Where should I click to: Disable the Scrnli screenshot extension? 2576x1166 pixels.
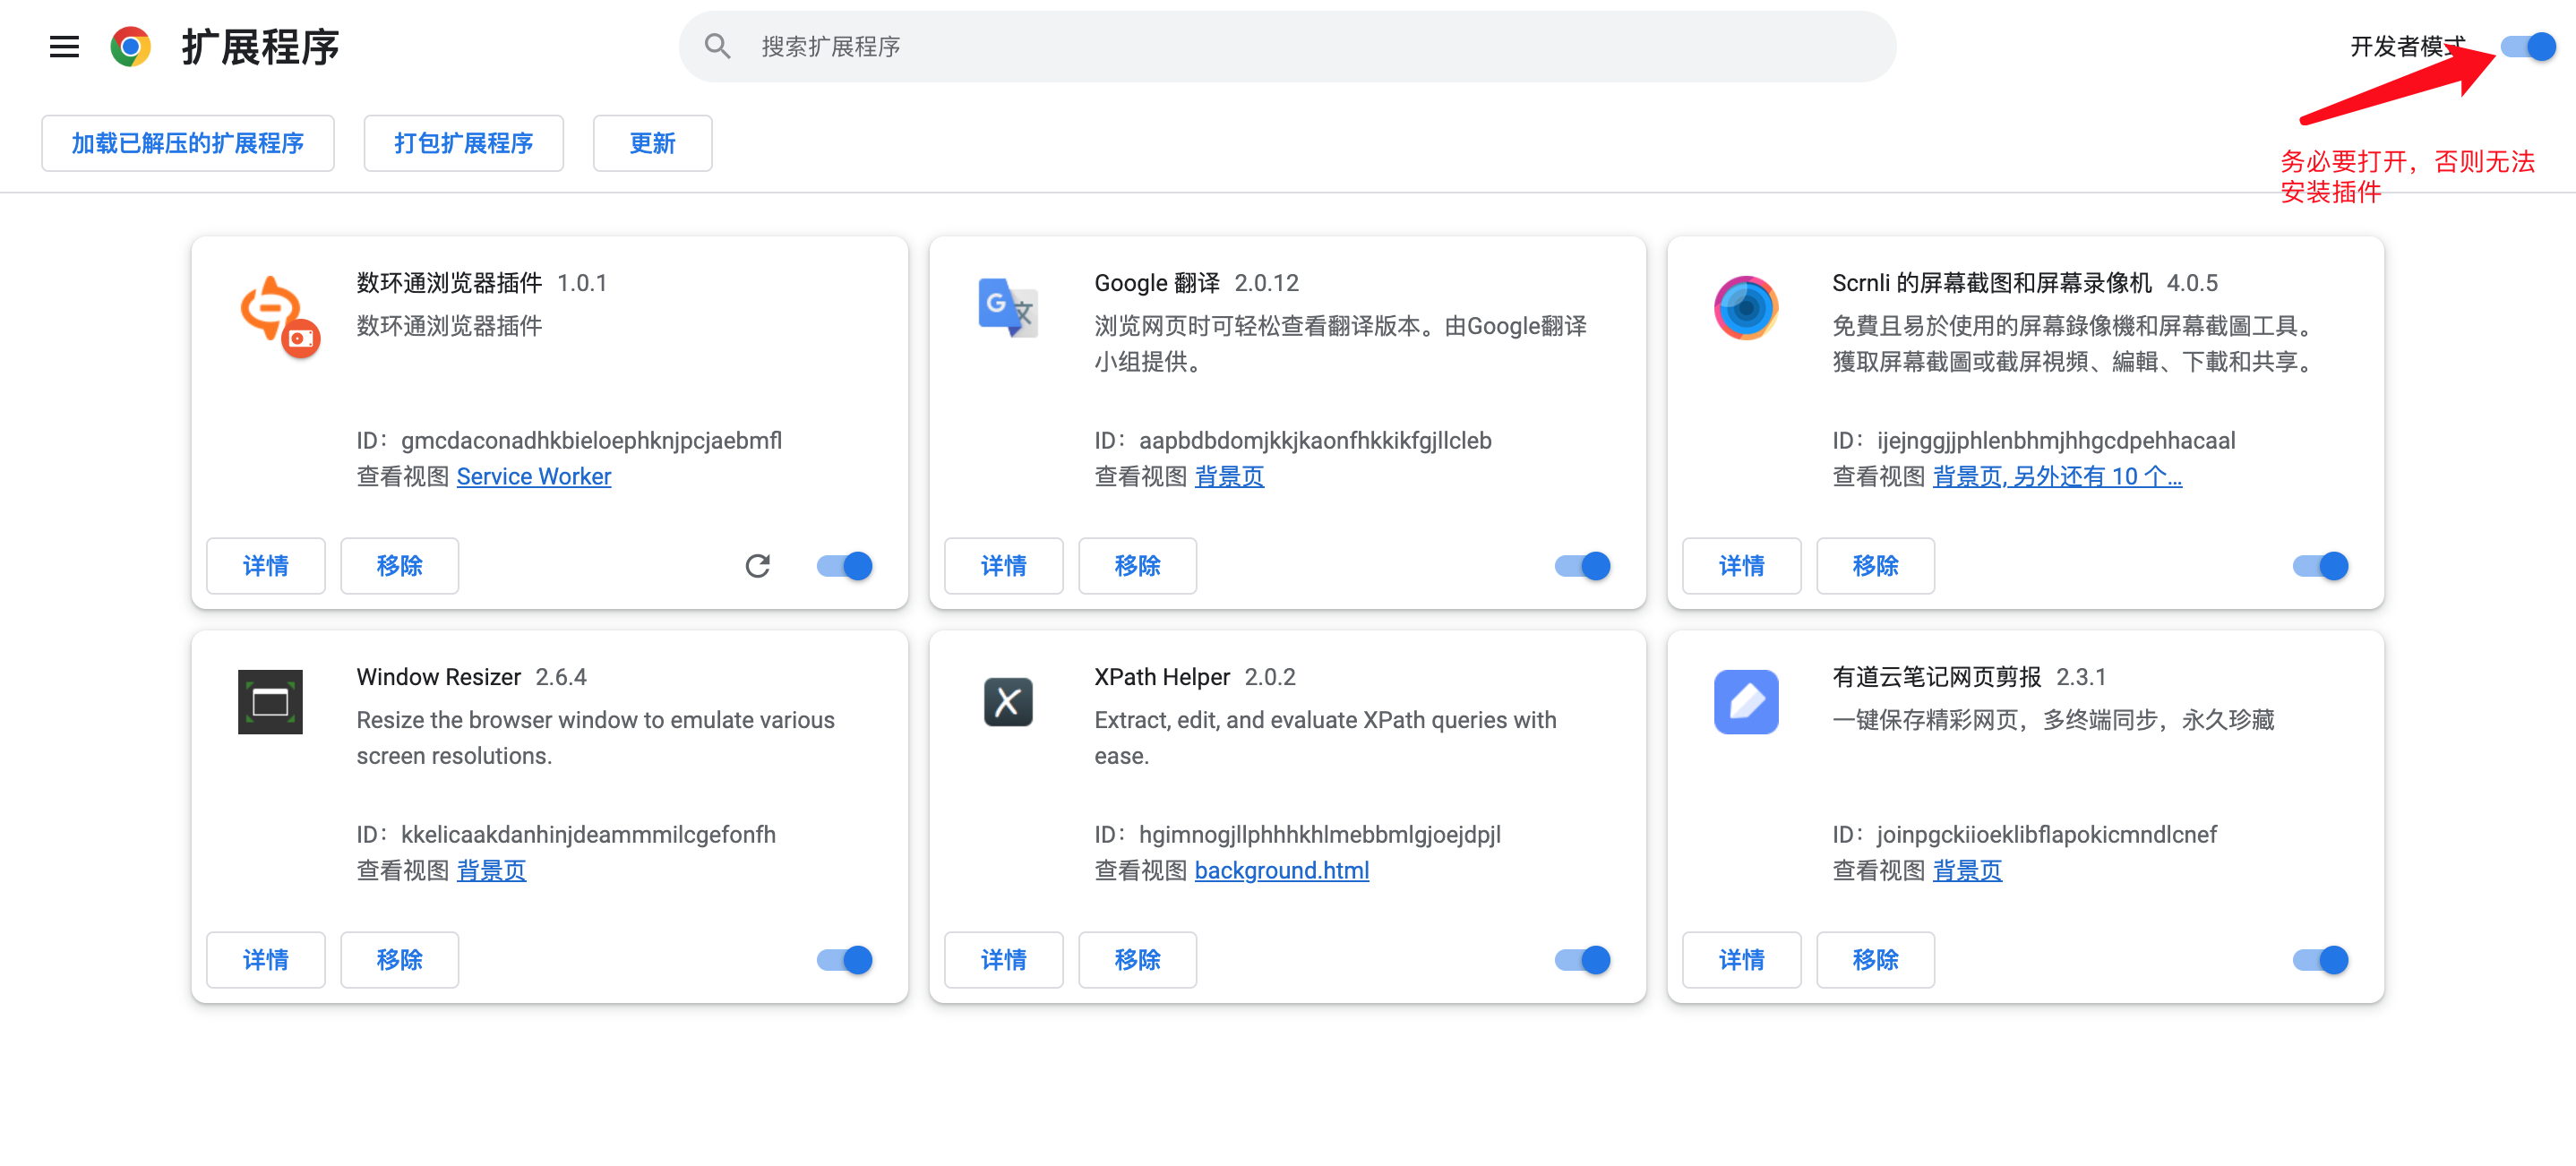click(2321, 566)
